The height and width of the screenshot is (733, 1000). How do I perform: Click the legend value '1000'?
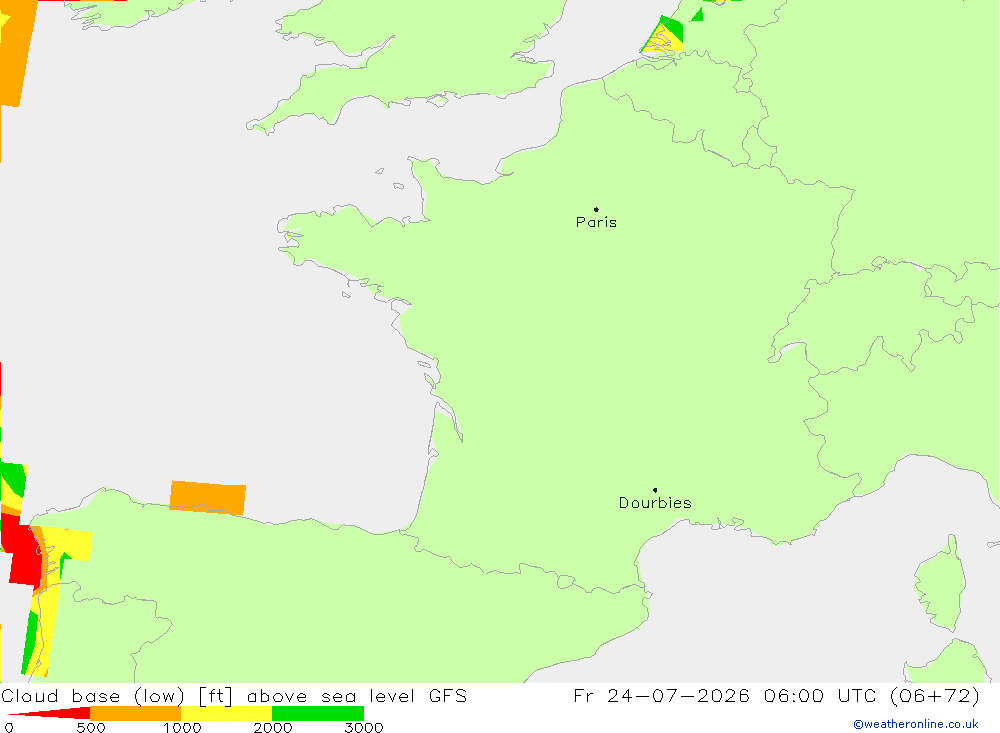[182, 727]
